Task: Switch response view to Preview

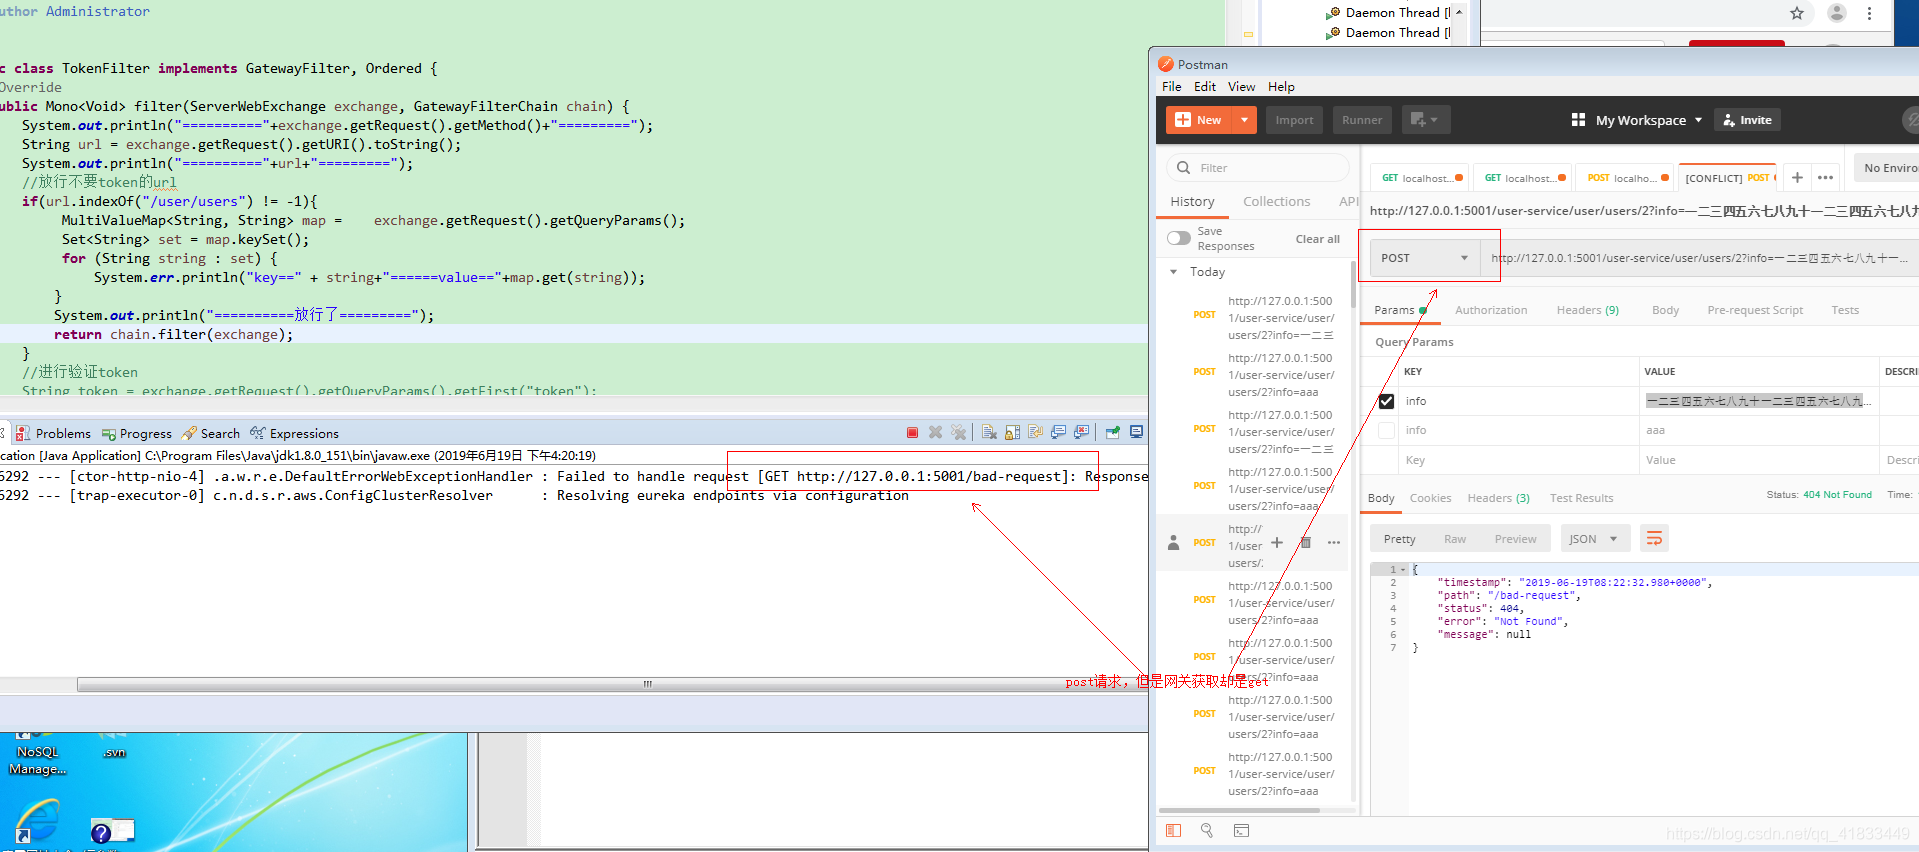Action: tap(1515, 539)
